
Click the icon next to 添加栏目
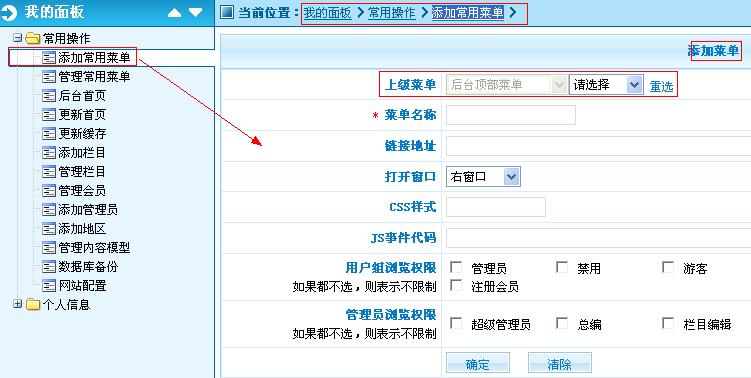coord(49,153)
